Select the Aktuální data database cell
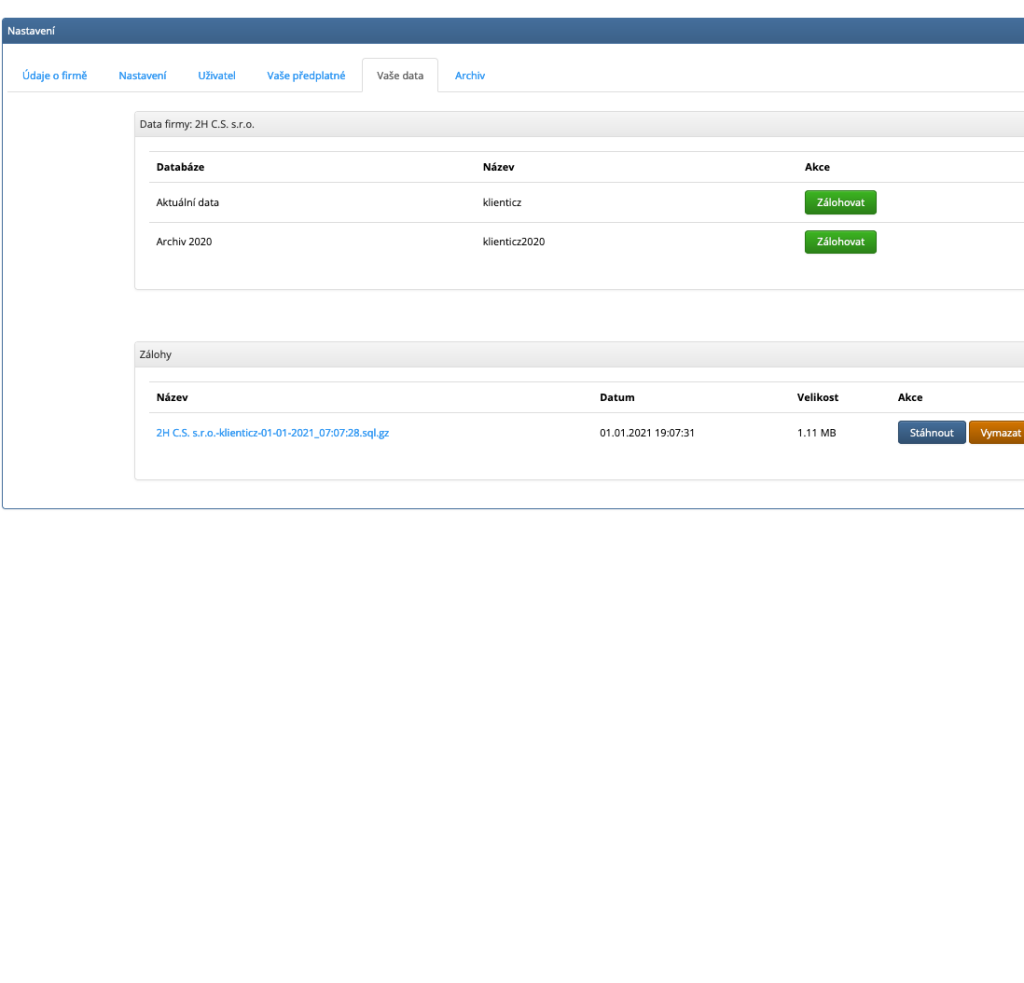This screenshot has height=983, width=1024. tap(188, 203)
